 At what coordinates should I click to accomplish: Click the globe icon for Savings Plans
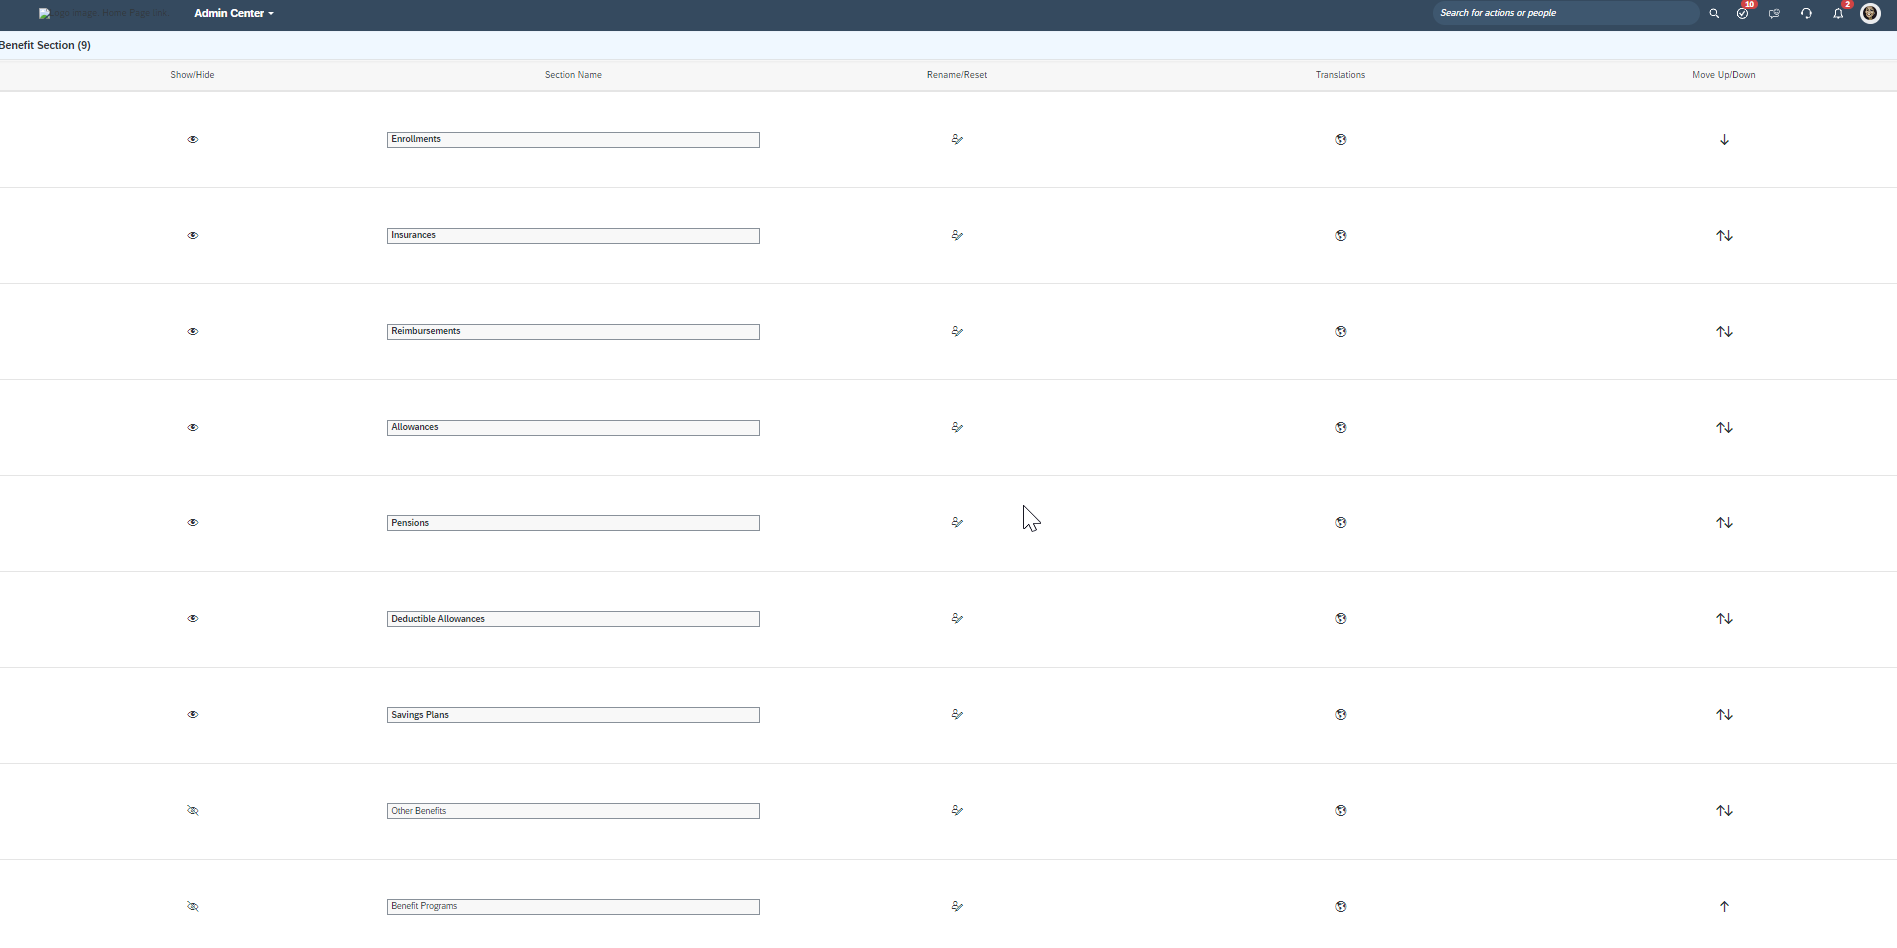coord(1341,715)
